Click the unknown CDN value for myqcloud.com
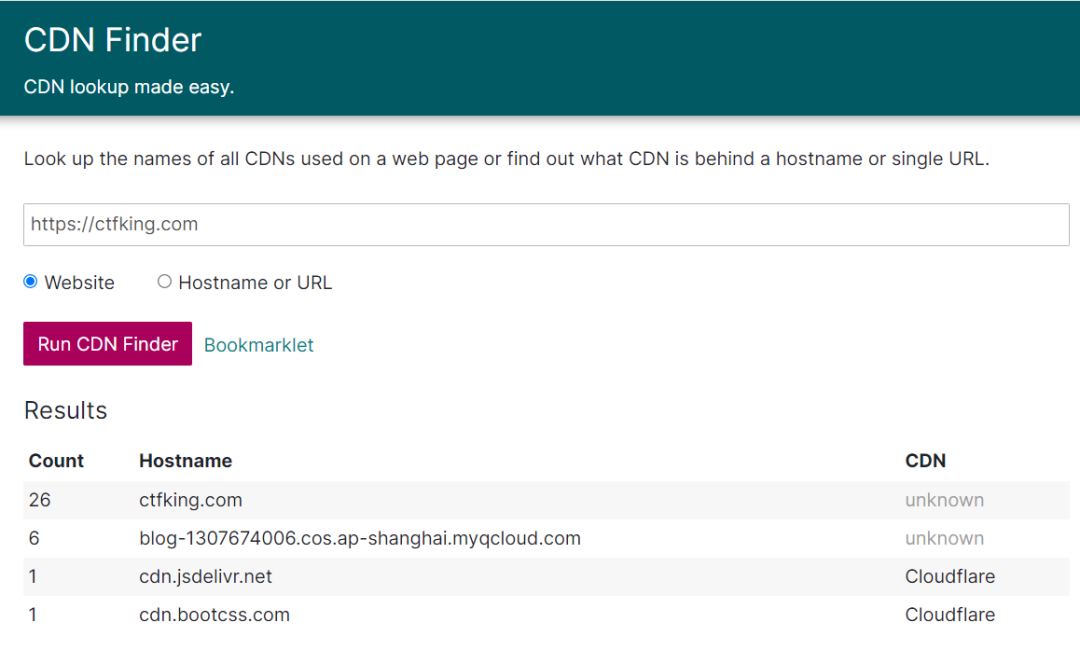1080x650 pixels. [944, 538]
